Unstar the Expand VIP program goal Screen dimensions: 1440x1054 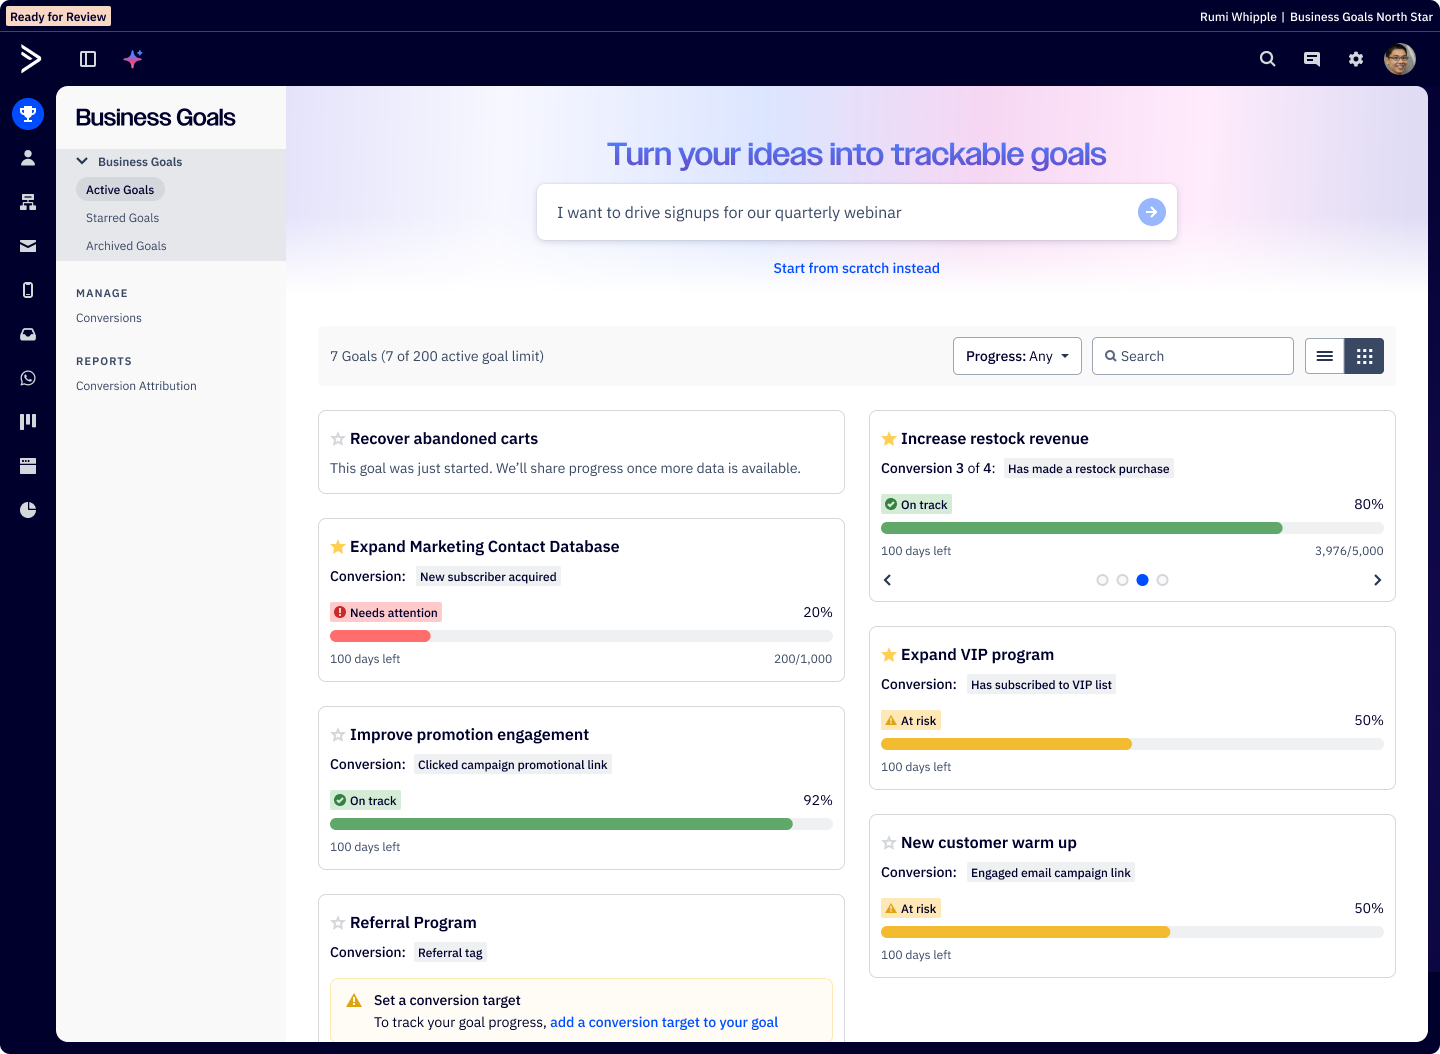point(889,655)
